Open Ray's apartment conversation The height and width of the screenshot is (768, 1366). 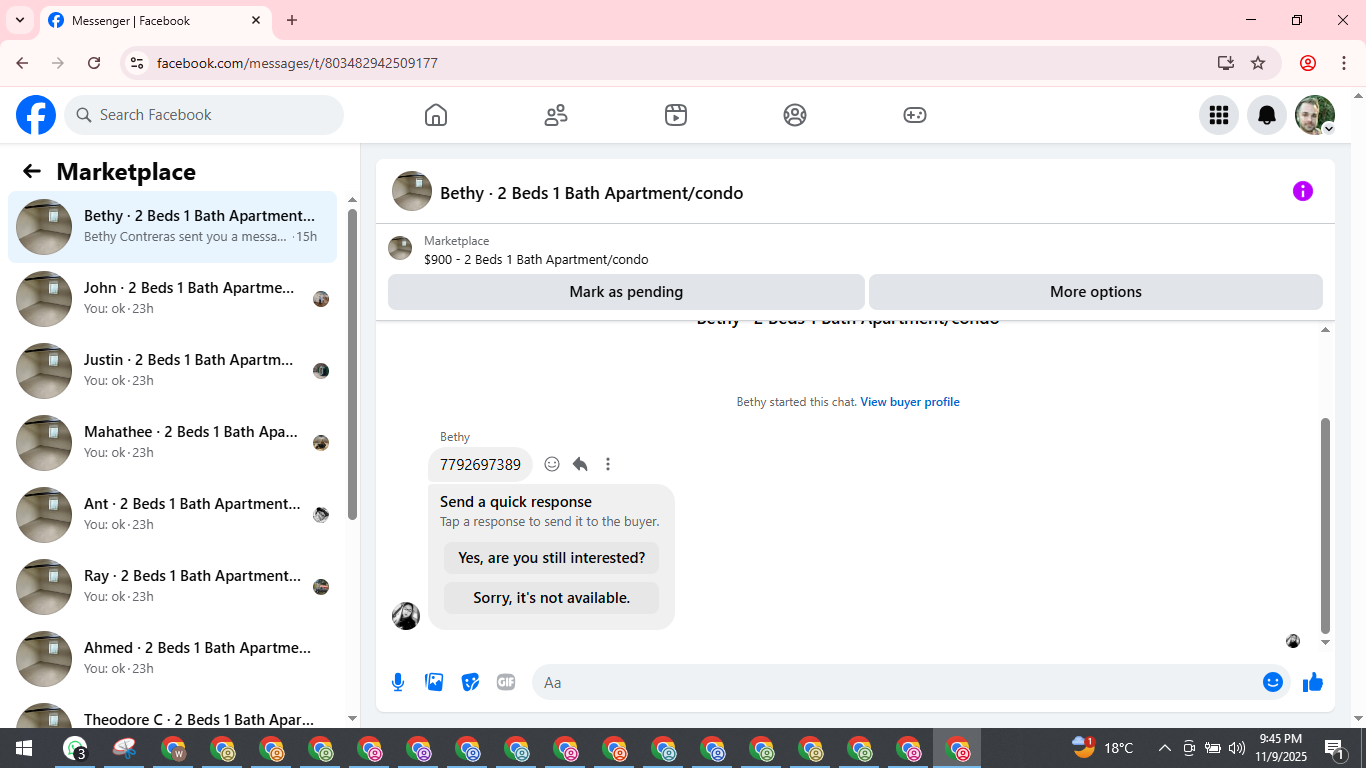[x=172, y=587]
